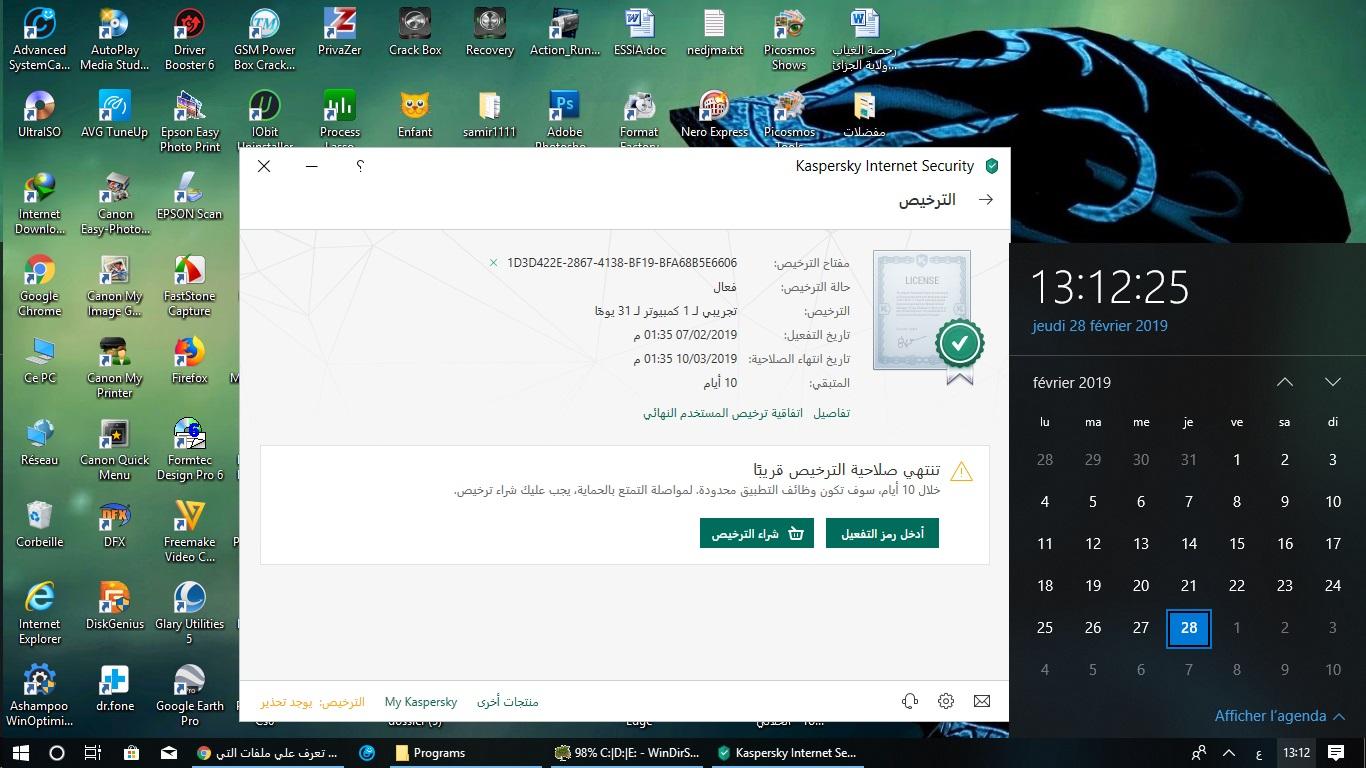
Task: Switch to Chrome window taskbar button
Action: click(267, 752)
